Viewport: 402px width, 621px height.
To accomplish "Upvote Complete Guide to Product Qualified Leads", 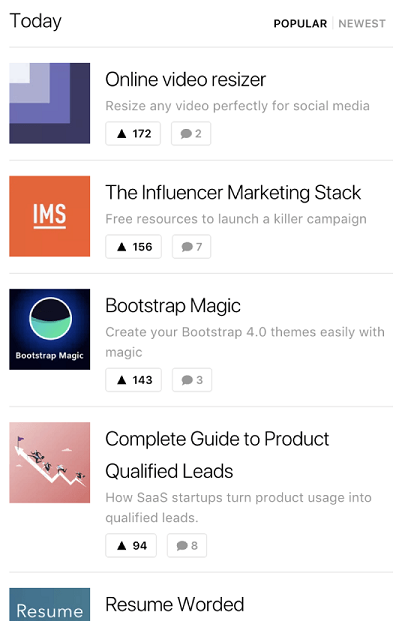I will point(131,545).
